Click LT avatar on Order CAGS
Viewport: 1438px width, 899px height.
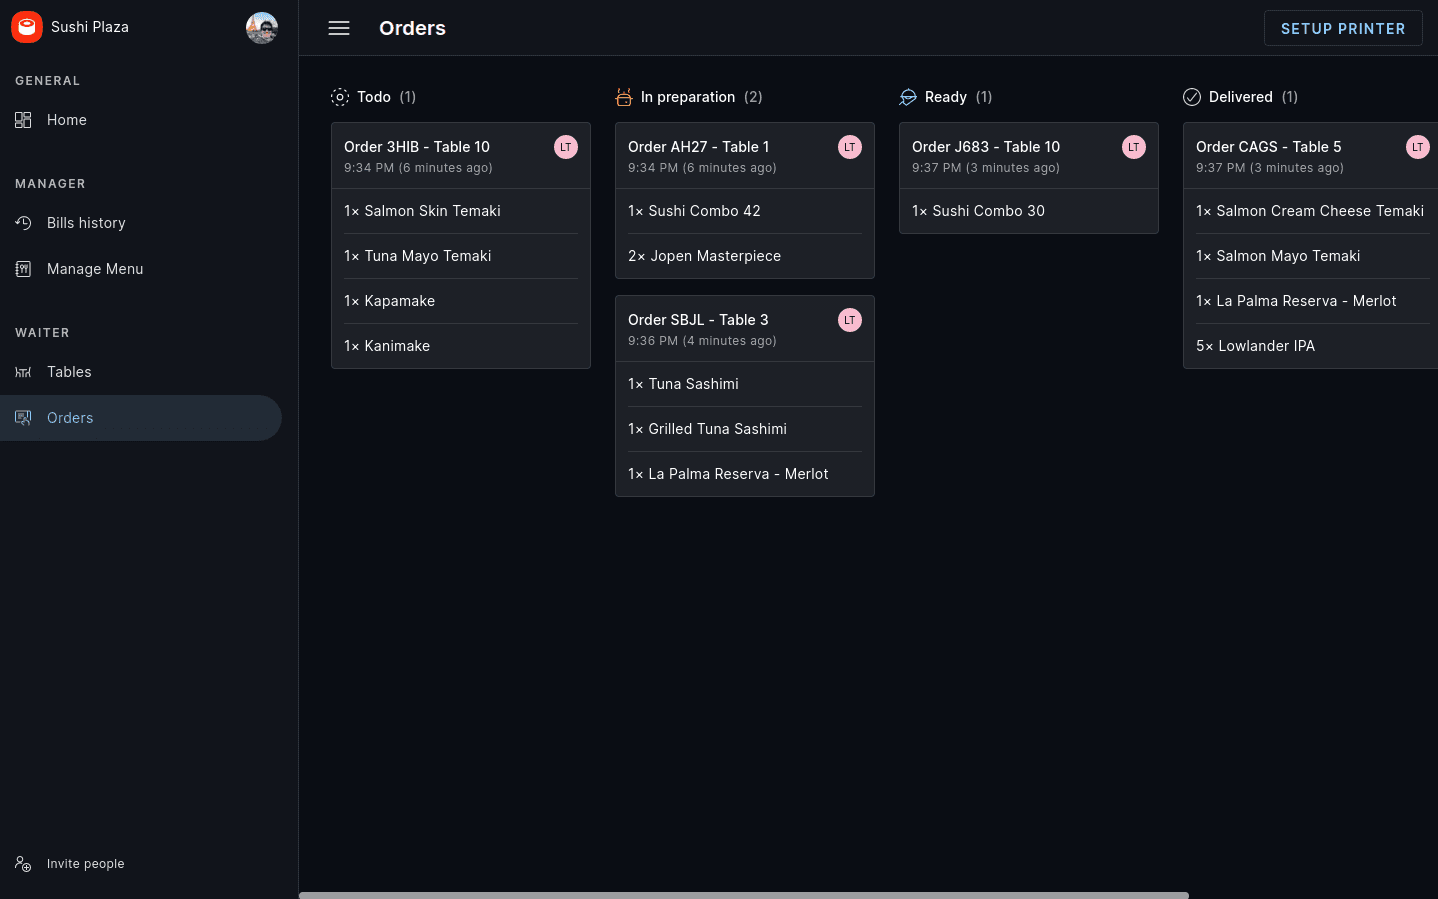[x=1418, y=147]
